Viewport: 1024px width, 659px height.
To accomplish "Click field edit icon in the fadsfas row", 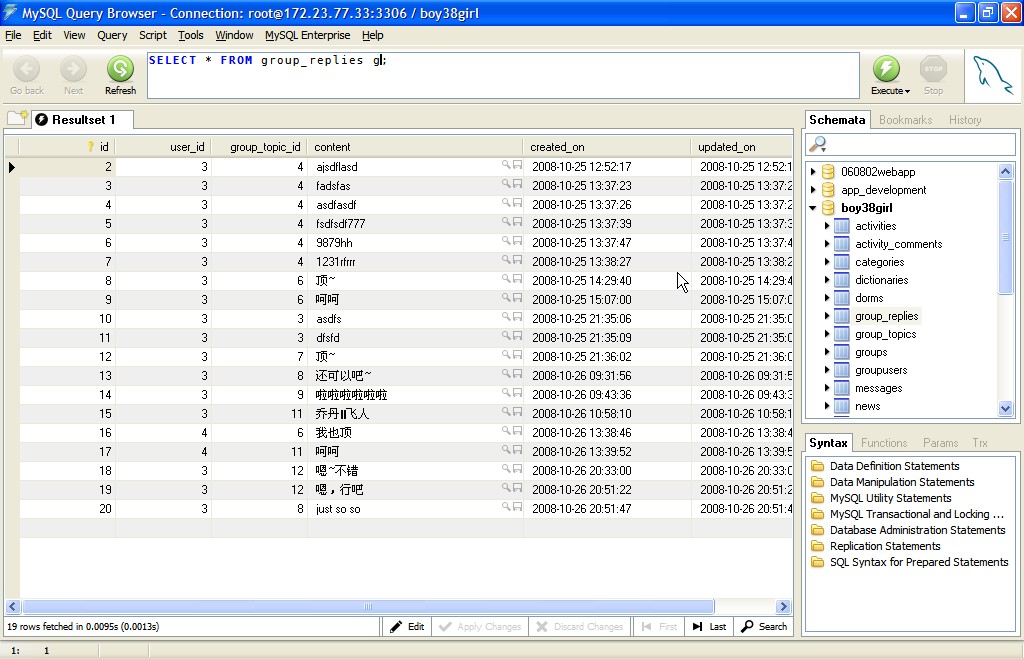I will click(517, 184).
